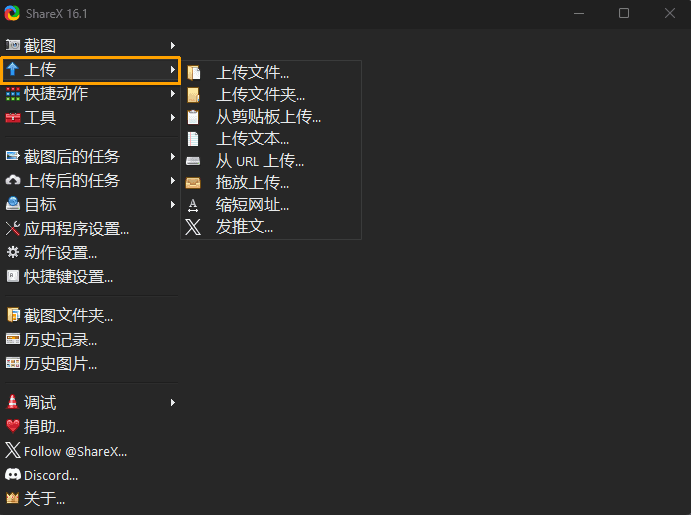Viewport: 691px width, 515px height.
Task: Click the ShareX logo in title bar
Action: 12,13
